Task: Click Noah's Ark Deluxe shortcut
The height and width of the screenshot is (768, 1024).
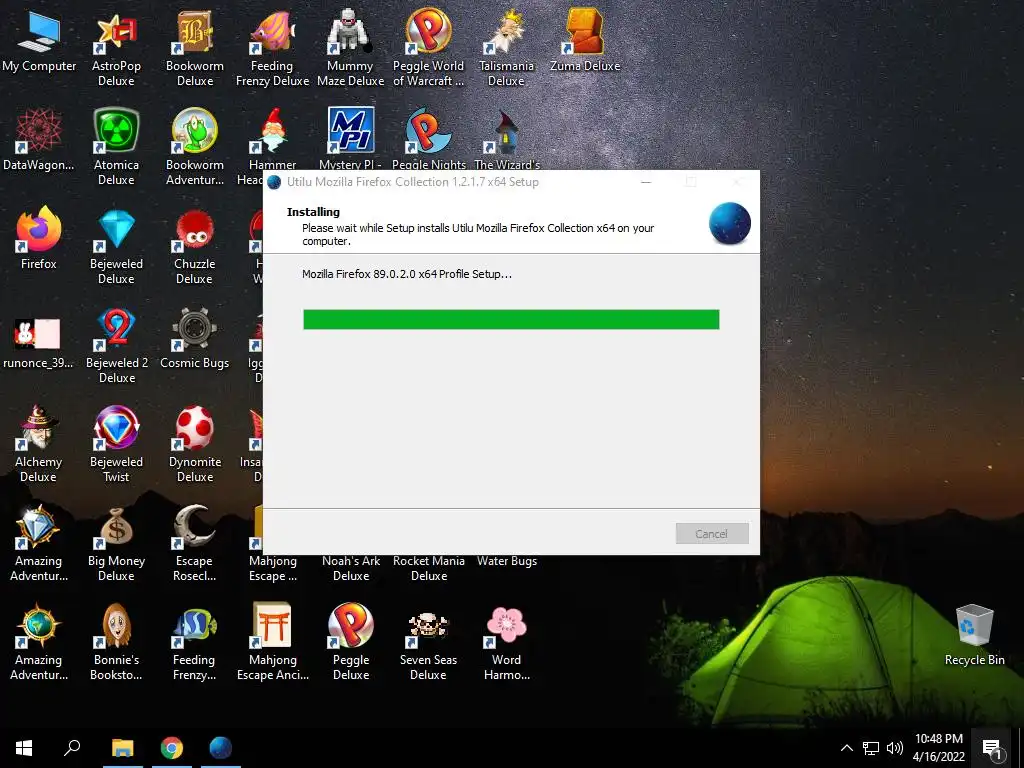Action: click(x=351, y=568)
